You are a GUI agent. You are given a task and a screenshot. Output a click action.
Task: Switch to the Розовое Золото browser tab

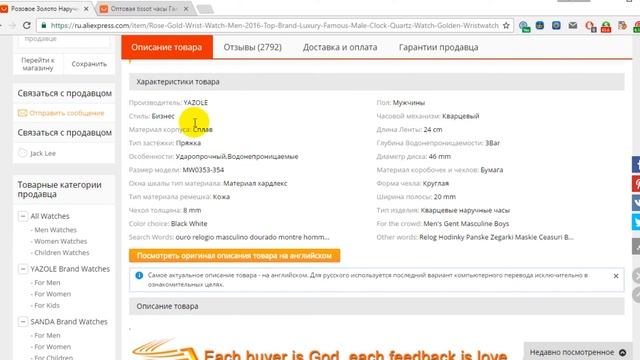(x=44, y=9)
